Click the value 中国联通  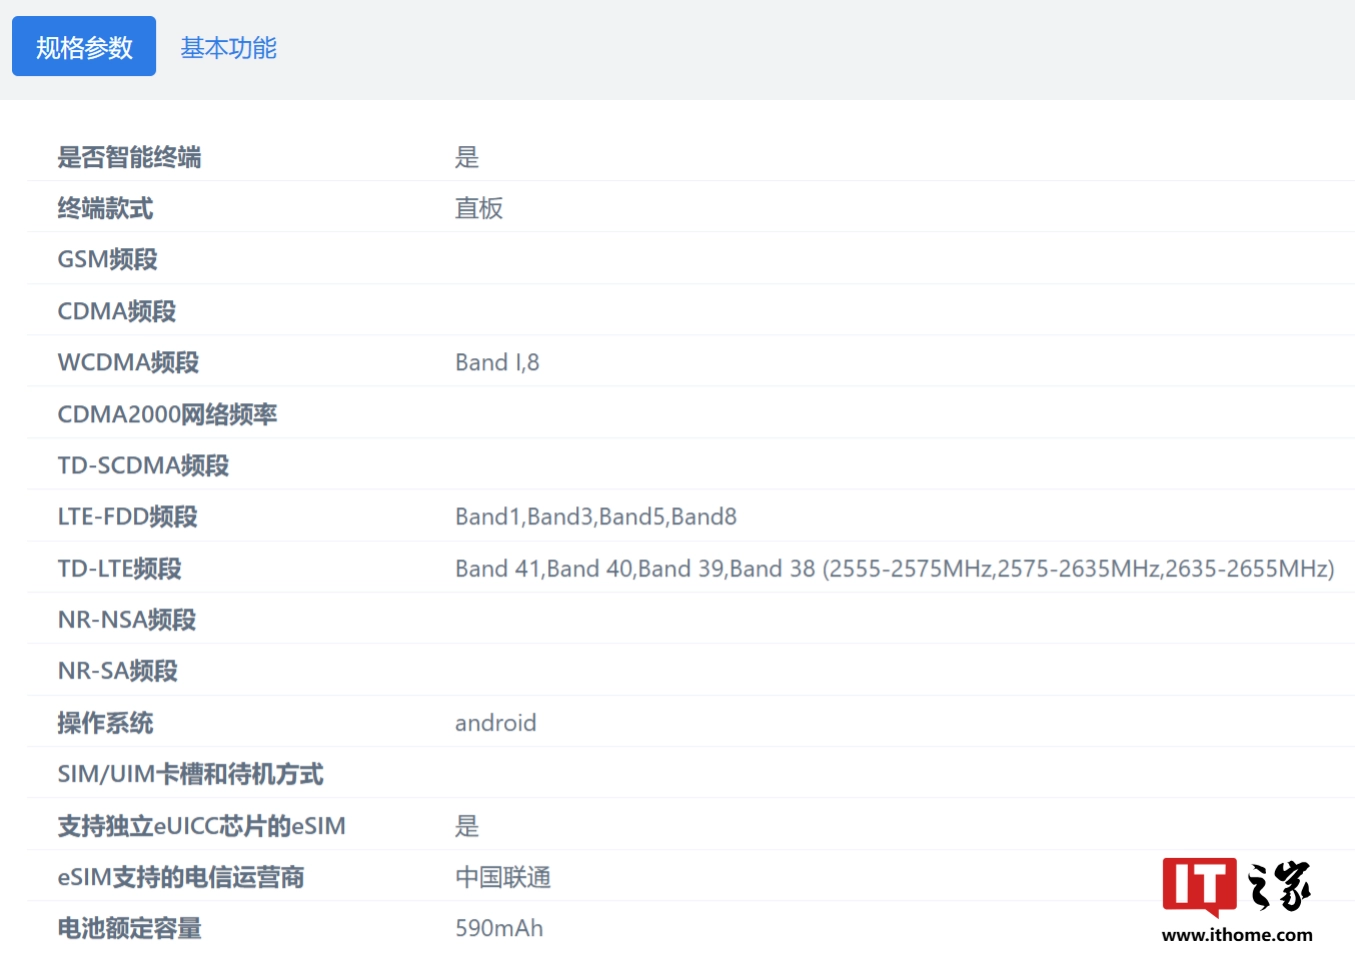click(x=503, y=877)
